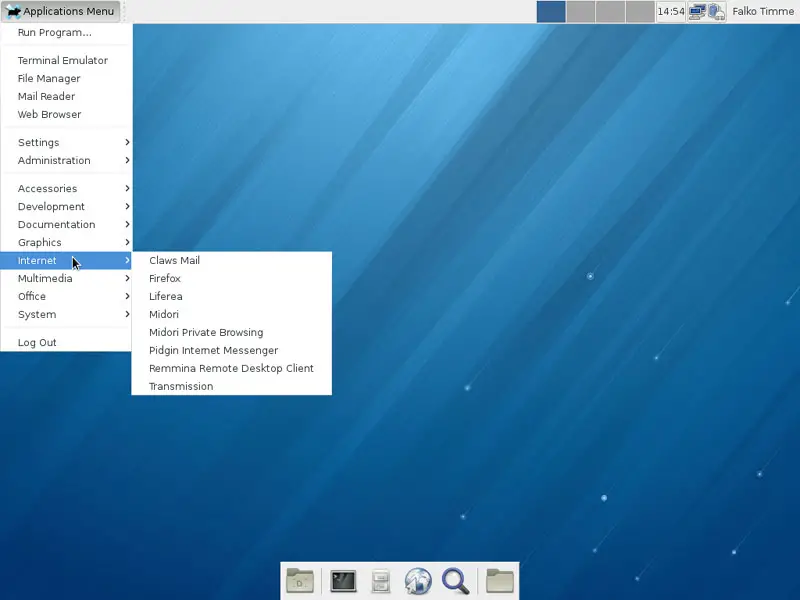Image resolution: width=800 pixels, height=600 pixels.
Task: Expand the Development submenu
Action: click(x=66, y=207)
